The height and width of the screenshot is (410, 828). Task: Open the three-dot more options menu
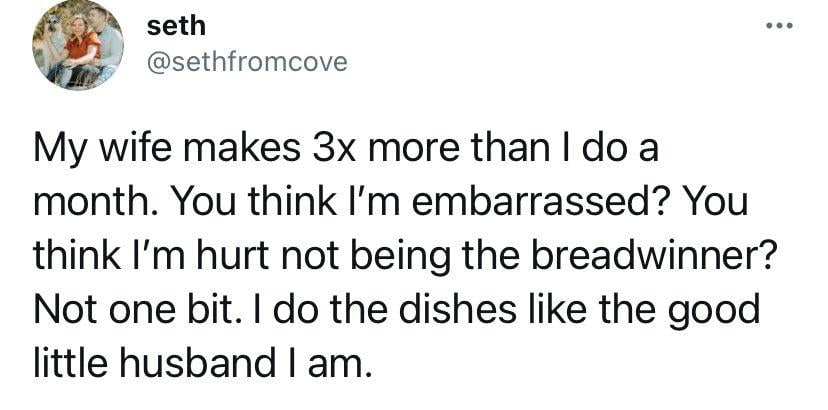(x=779, y=26)
